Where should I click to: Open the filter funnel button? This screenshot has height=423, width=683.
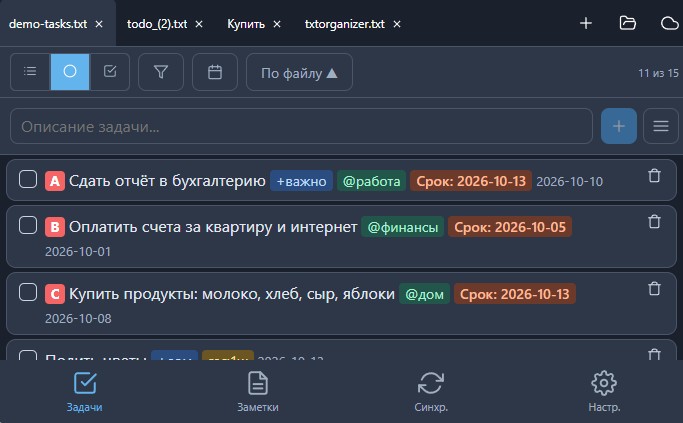tap(161, 72)
